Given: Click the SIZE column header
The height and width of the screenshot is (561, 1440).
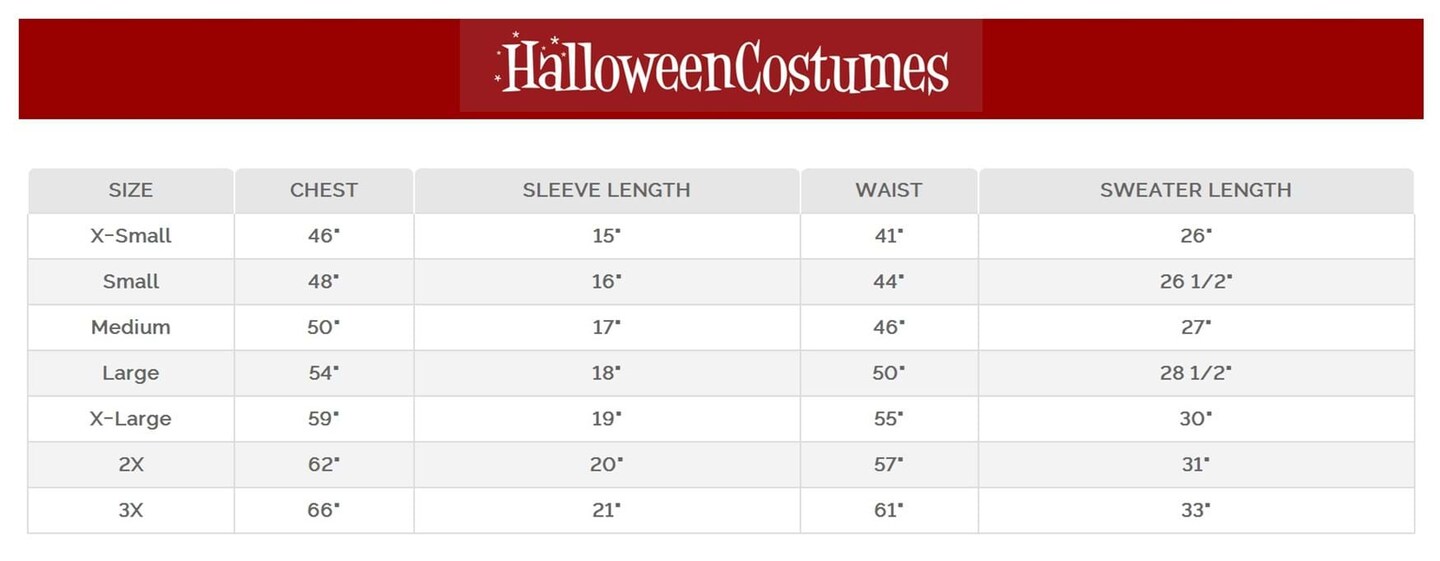Looking at the screenshot, I should pos(131,190).
